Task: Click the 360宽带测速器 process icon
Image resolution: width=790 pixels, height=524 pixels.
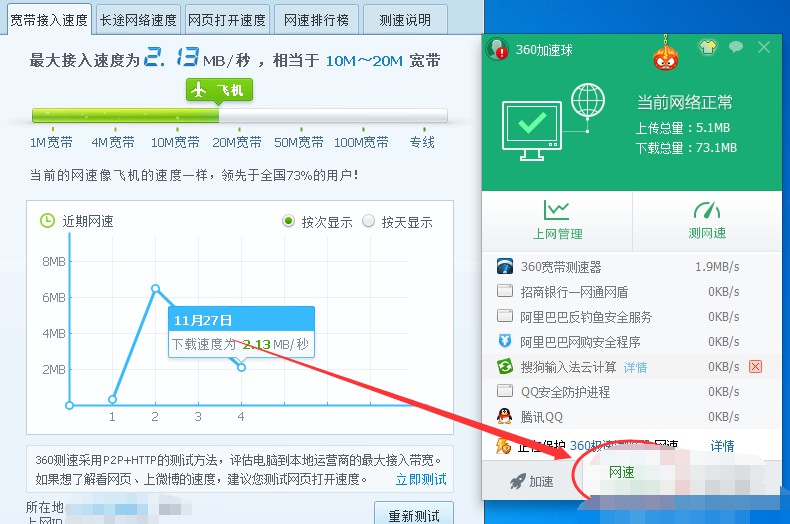Action: point(505,267)
